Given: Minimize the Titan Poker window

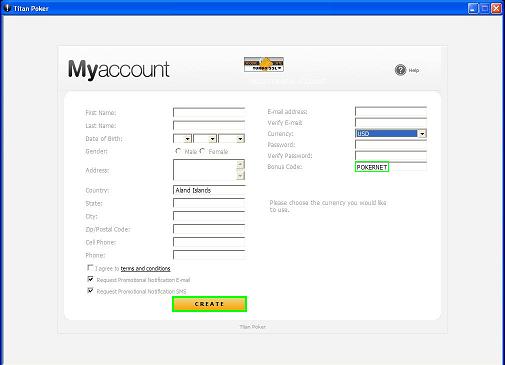Looking at the screenshot, I should pos(473,8).
